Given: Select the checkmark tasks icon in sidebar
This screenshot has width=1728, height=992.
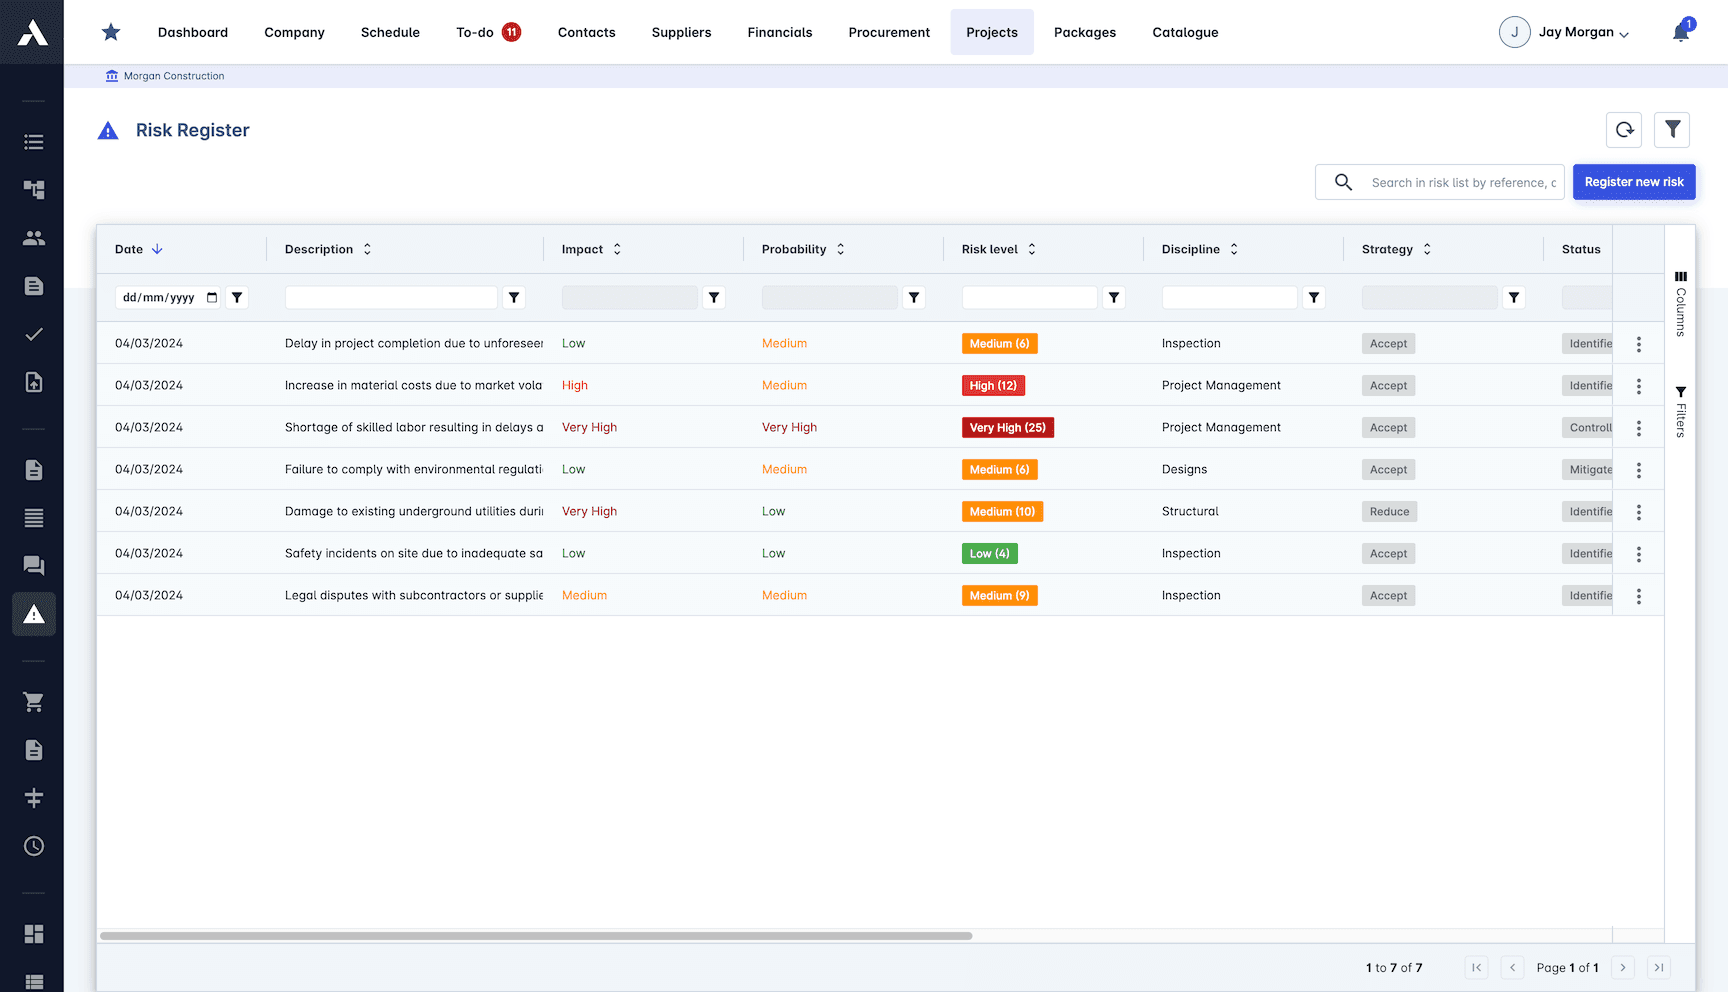Looking at the screenshot, I should pyautogui.click(x=33, y=334).
